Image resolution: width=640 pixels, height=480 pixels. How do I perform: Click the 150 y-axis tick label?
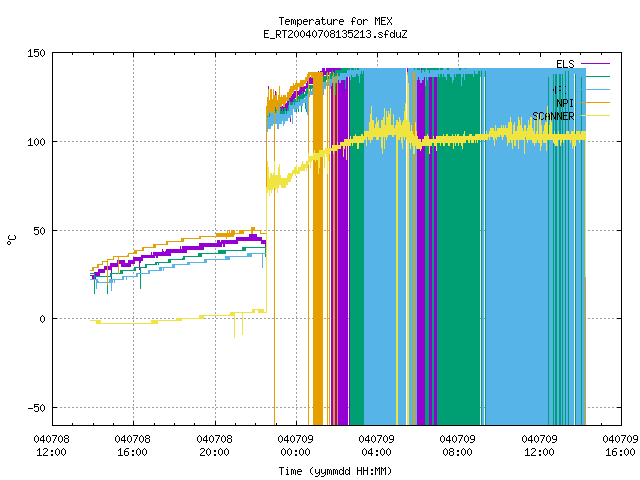pyautogui.click(x=36, y=53)
